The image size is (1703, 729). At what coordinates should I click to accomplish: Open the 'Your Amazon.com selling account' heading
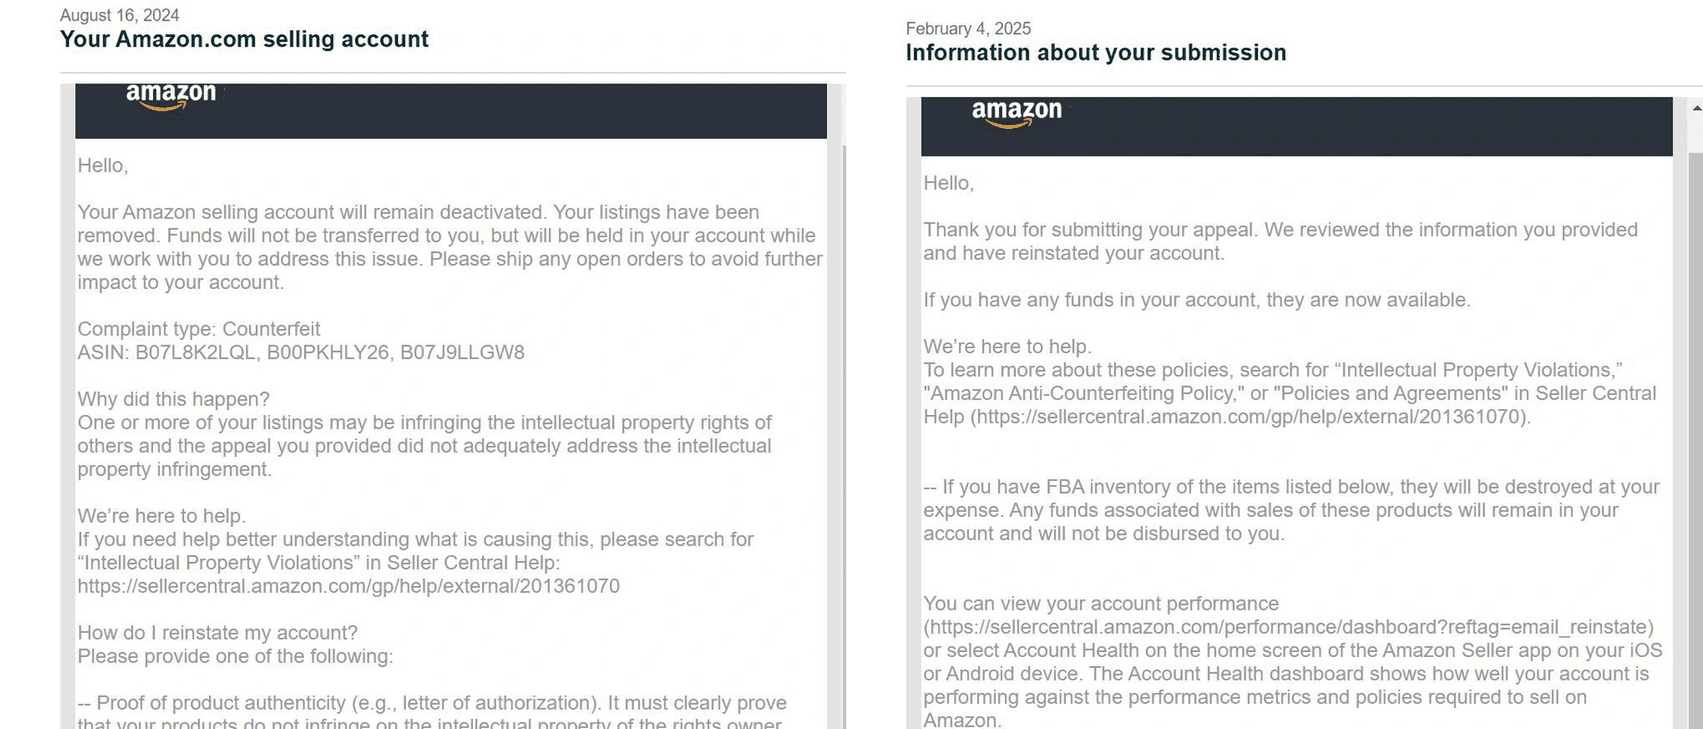pyautogui.click(x=244, y=40)
